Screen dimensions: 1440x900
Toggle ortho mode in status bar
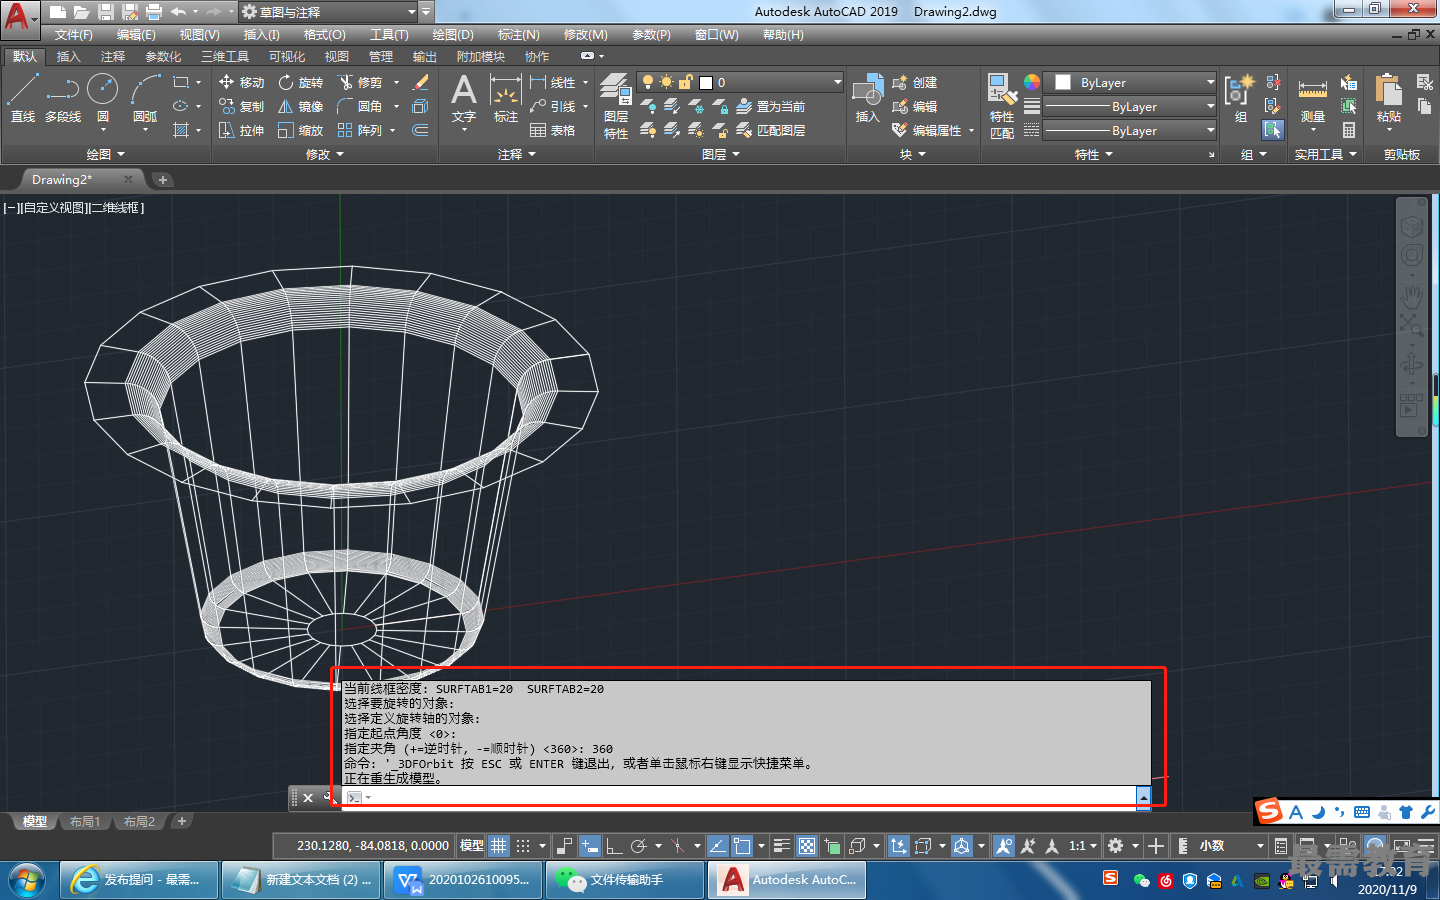click(614, 846)
